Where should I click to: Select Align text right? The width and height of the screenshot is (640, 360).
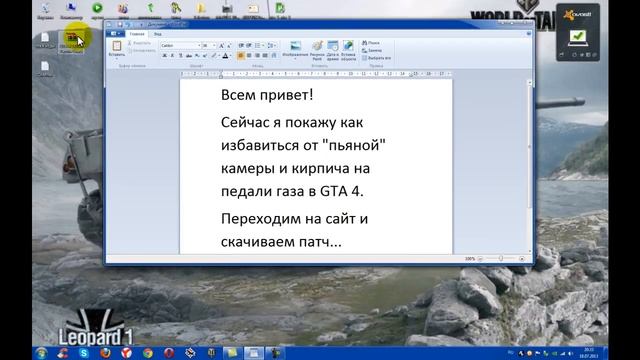coord(257,56)
